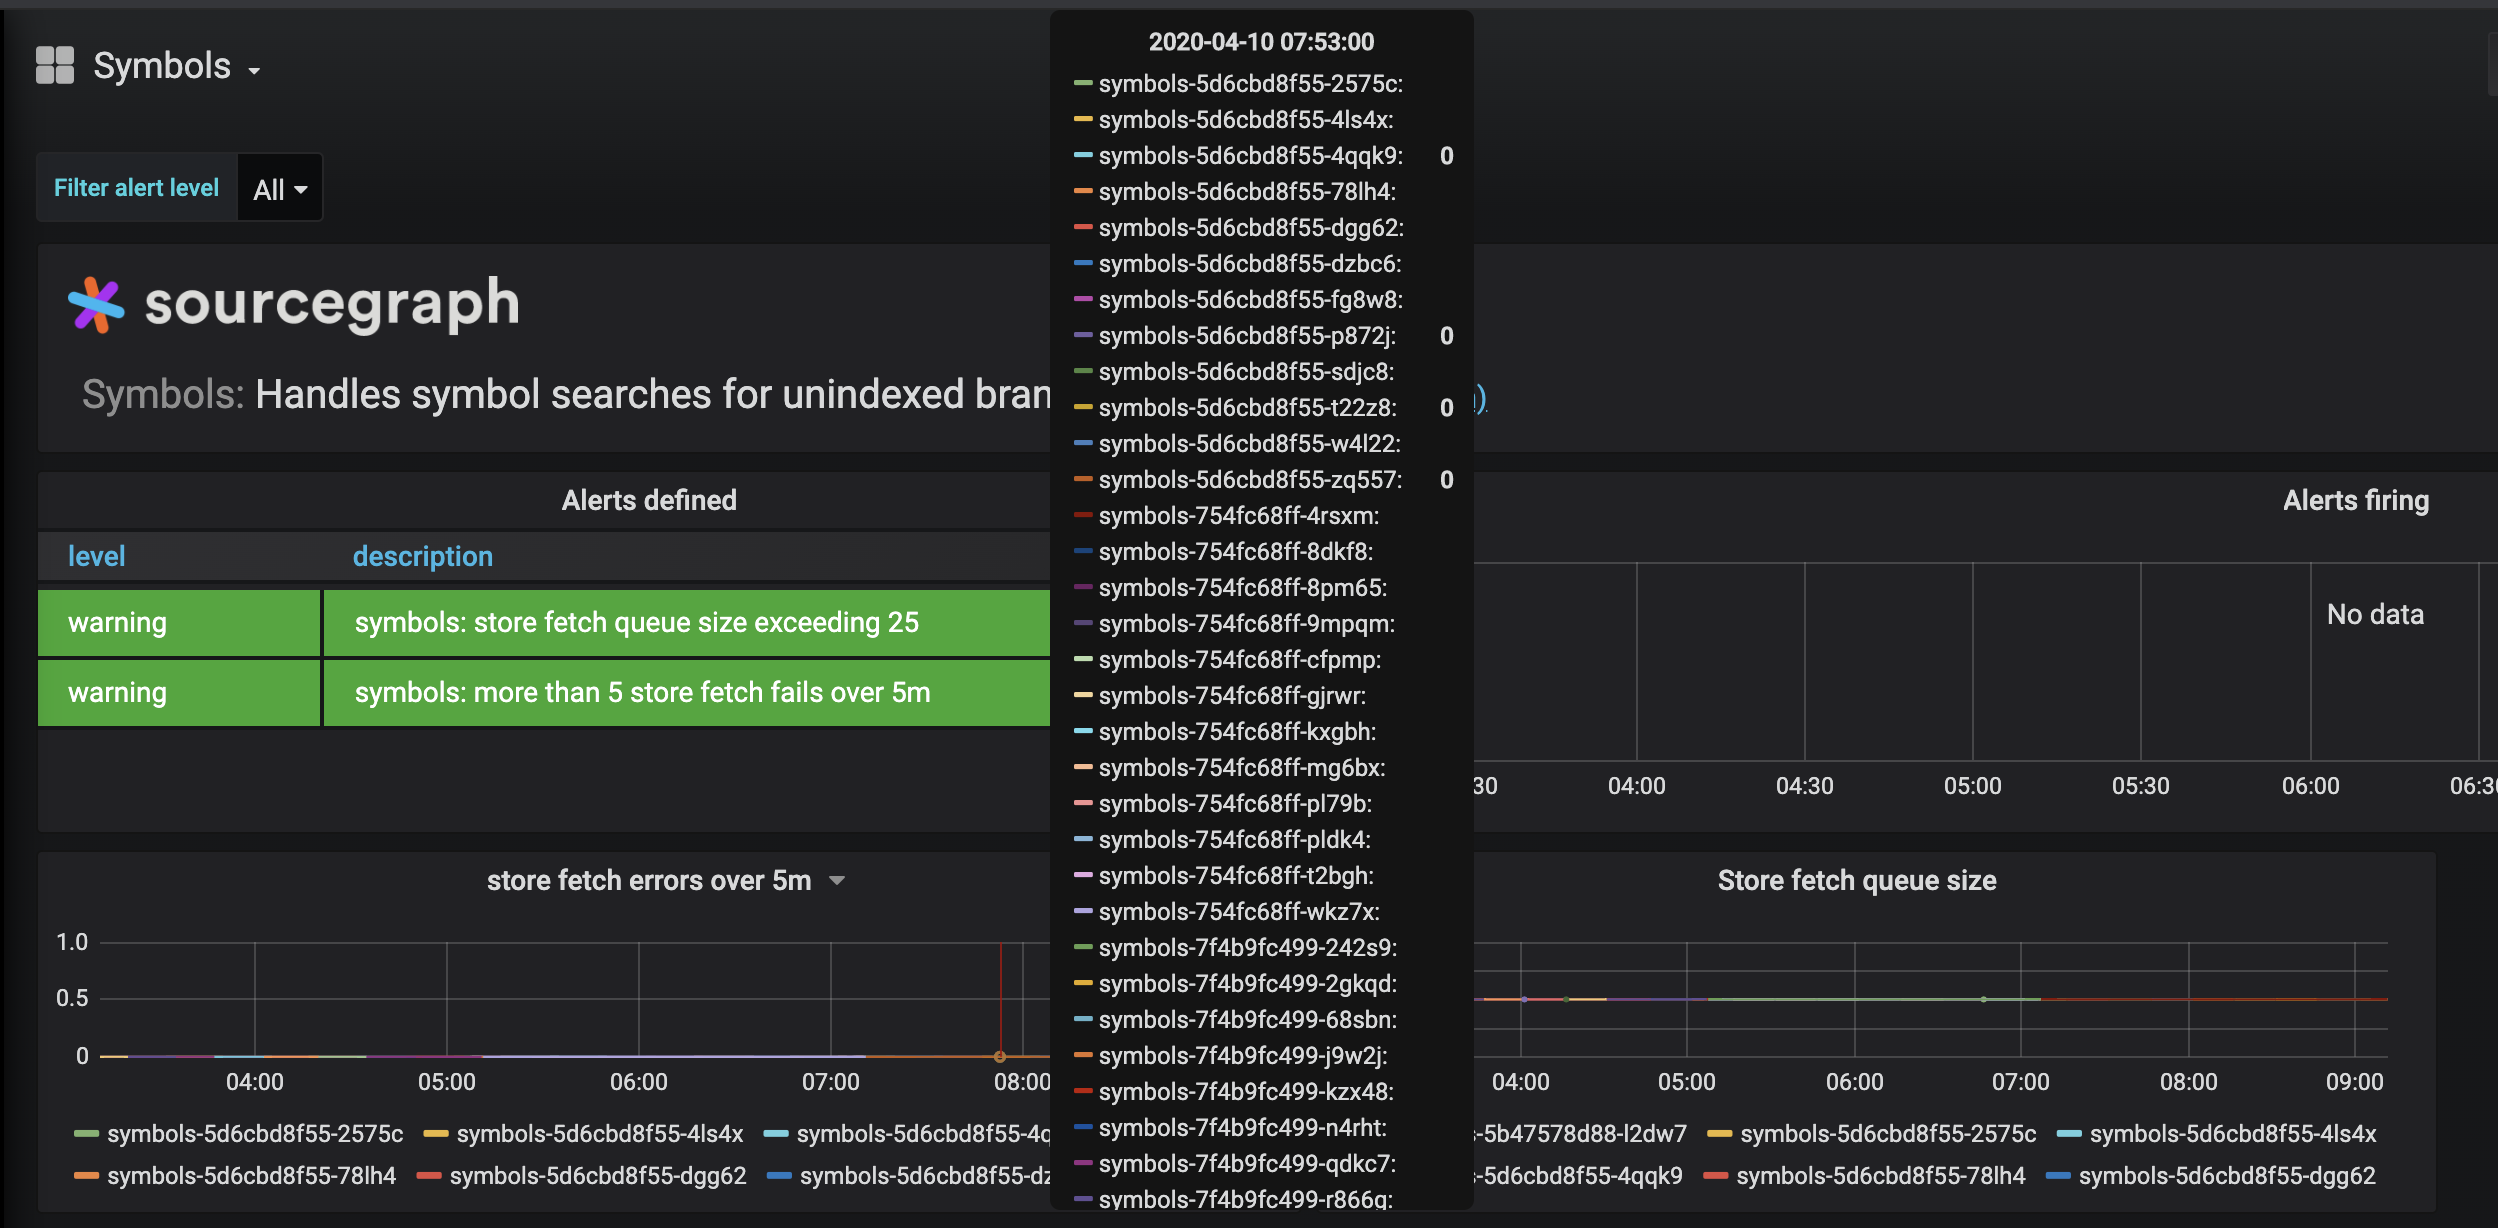The width and height of the screenshot is (2498, 1228).
Task: Sort table by level column header
Action: click(97, 556)
